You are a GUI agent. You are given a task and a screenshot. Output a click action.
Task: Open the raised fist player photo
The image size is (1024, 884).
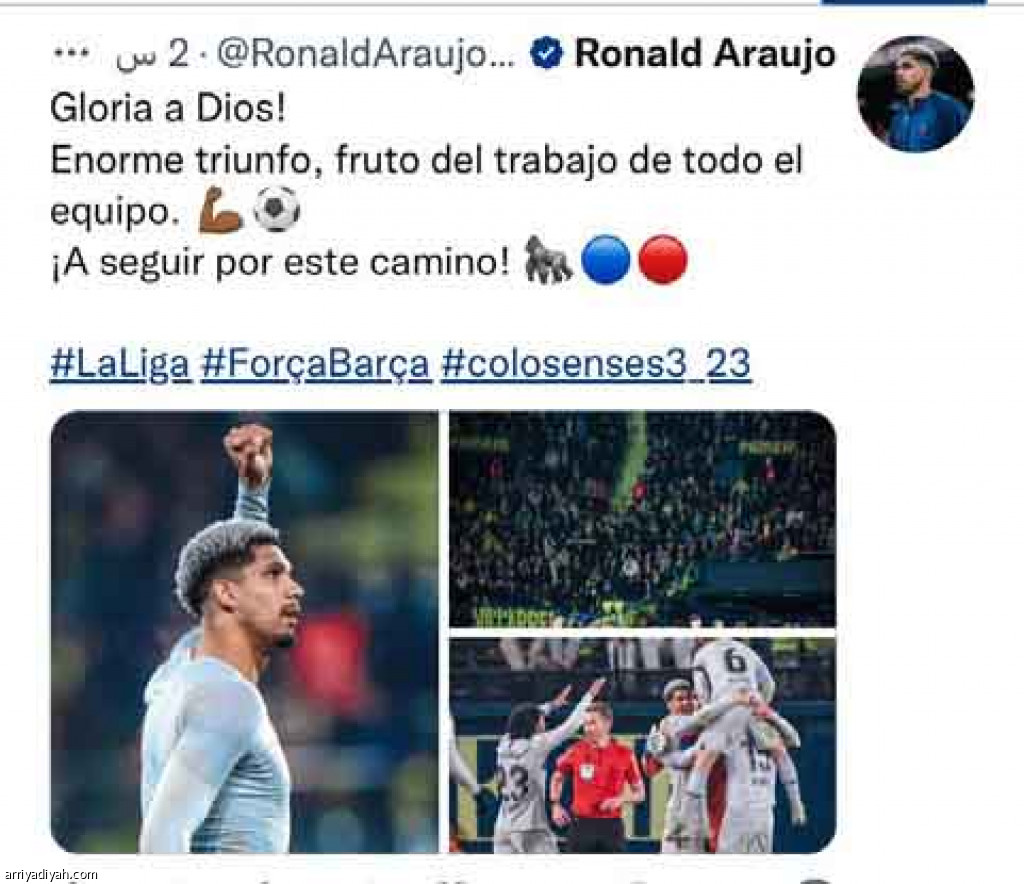(x=245, y=631)
